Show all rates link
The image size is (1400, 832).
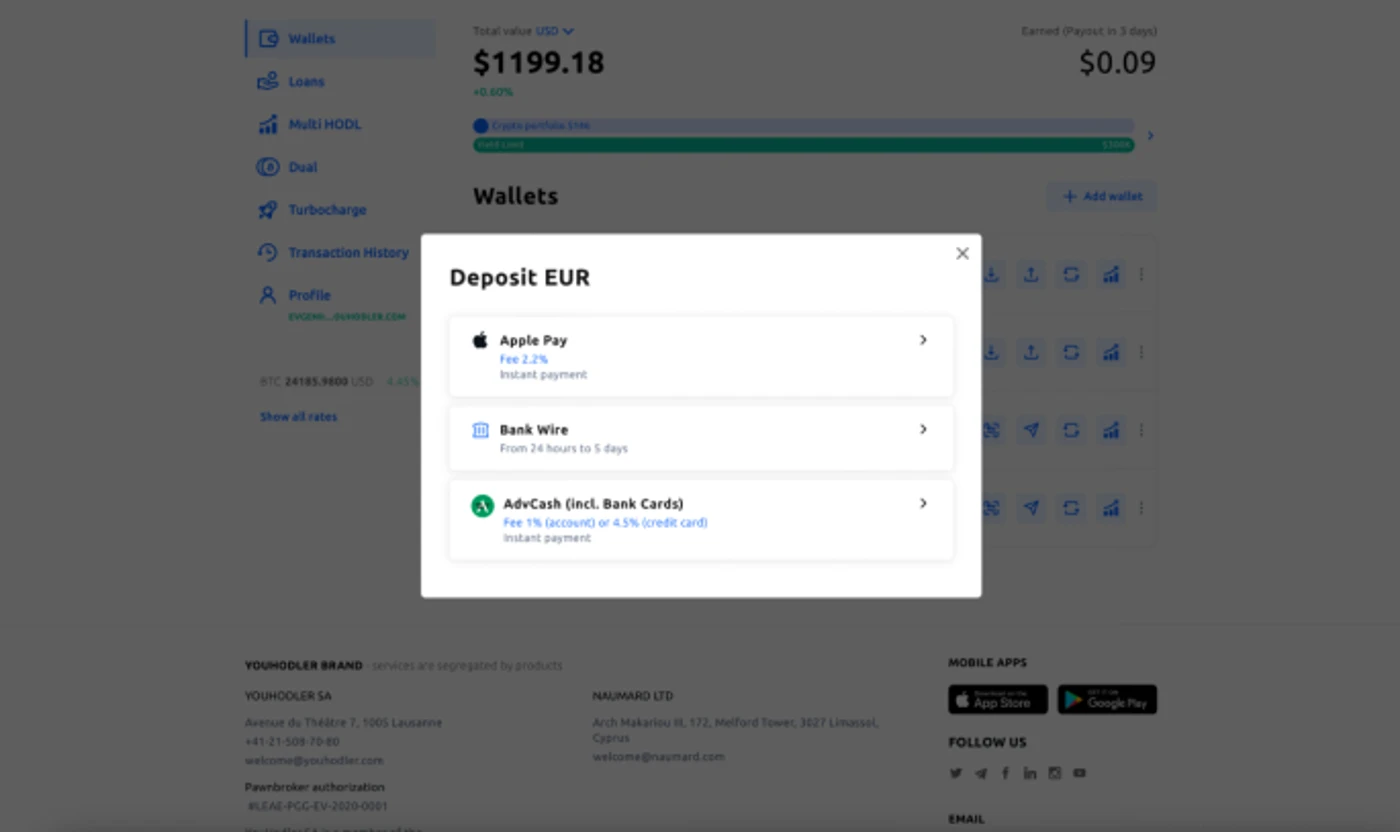point(299,417)
